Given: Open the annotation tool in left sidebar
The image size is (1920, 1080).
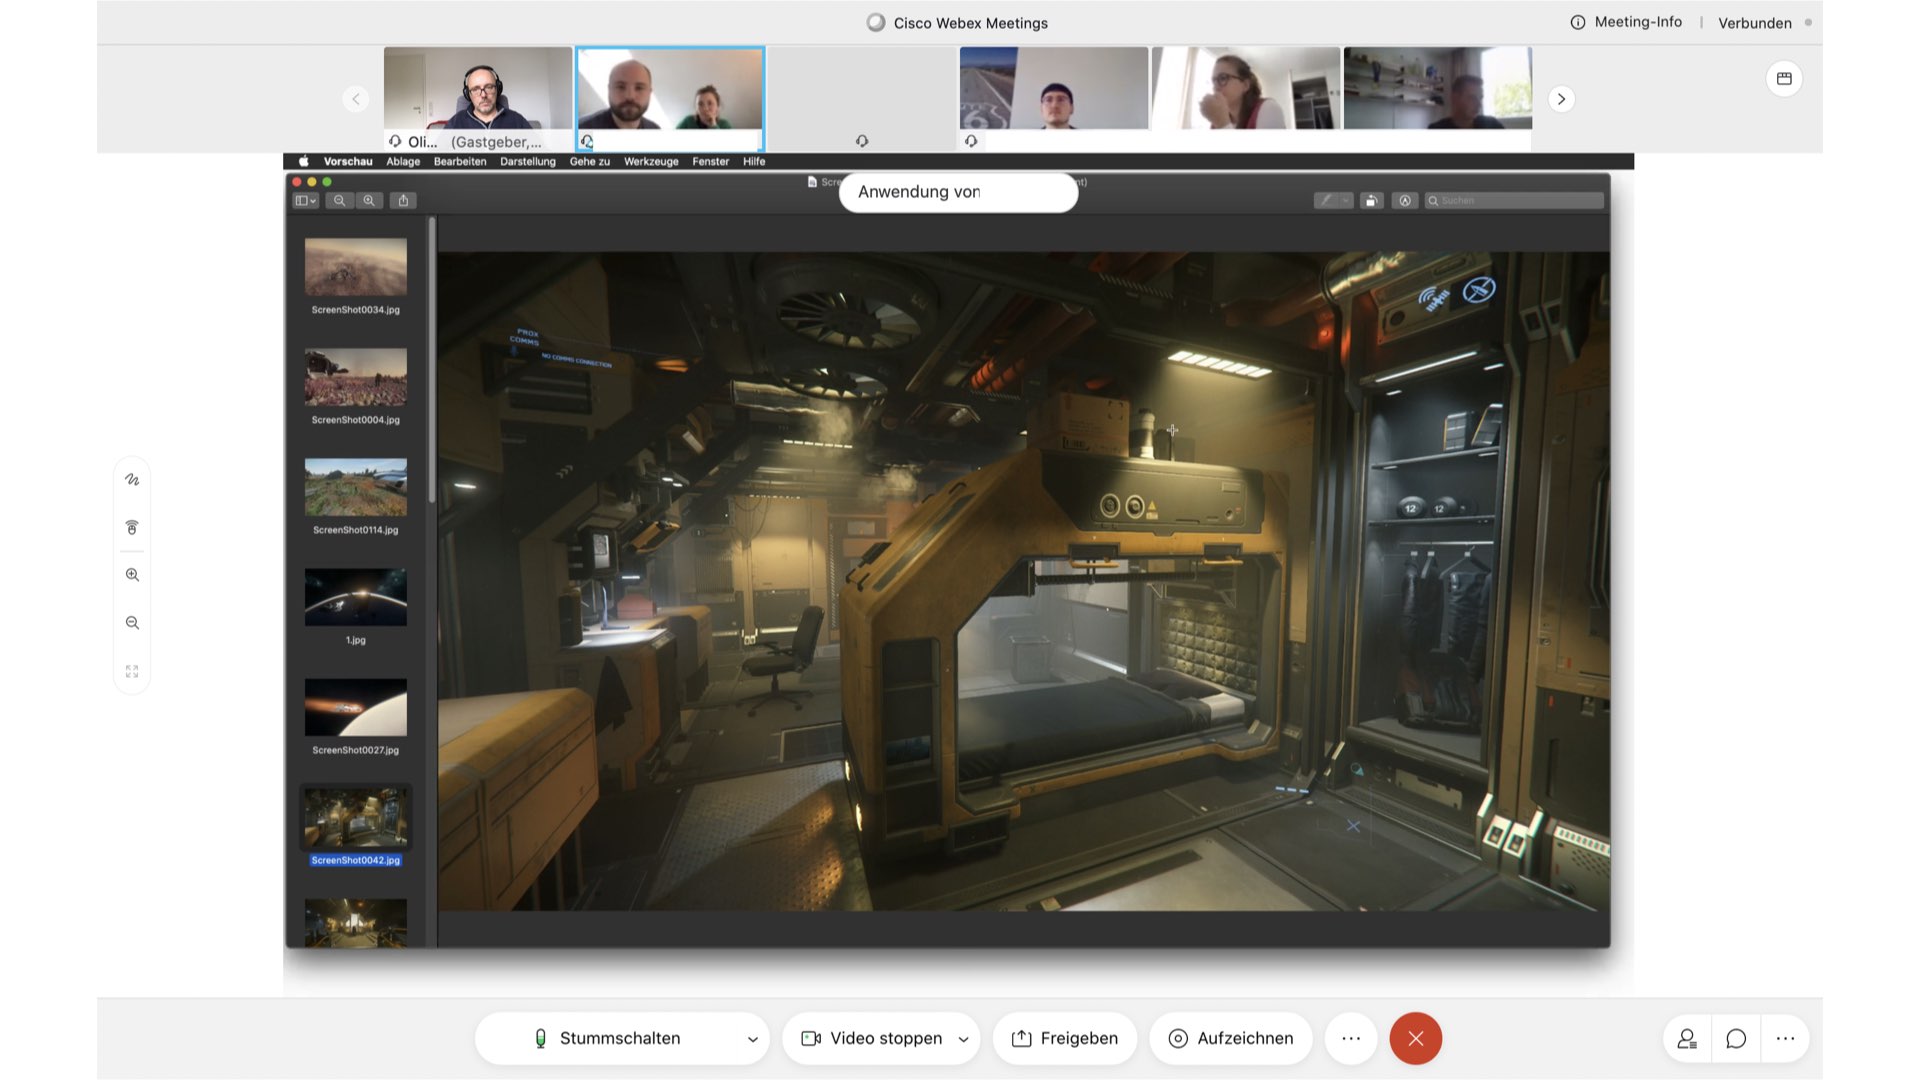Looking at the screenshot, I should tap(132, 480).
